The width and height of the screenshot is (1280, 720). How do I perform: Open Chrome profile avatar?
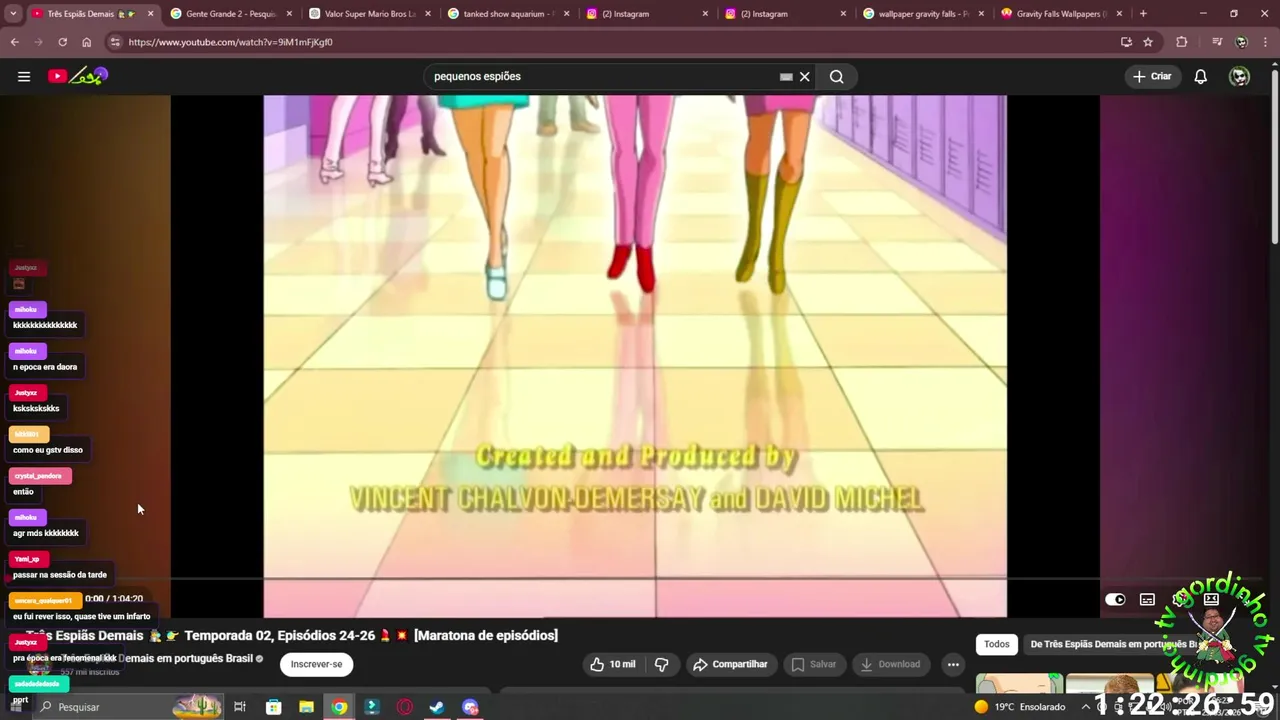coord(1241,42)
